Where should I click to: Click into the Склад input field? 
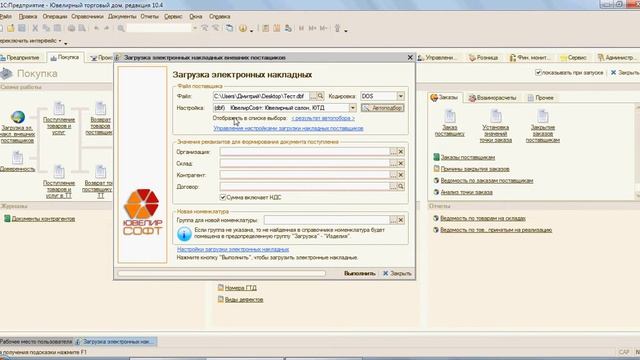click(304, 163)
